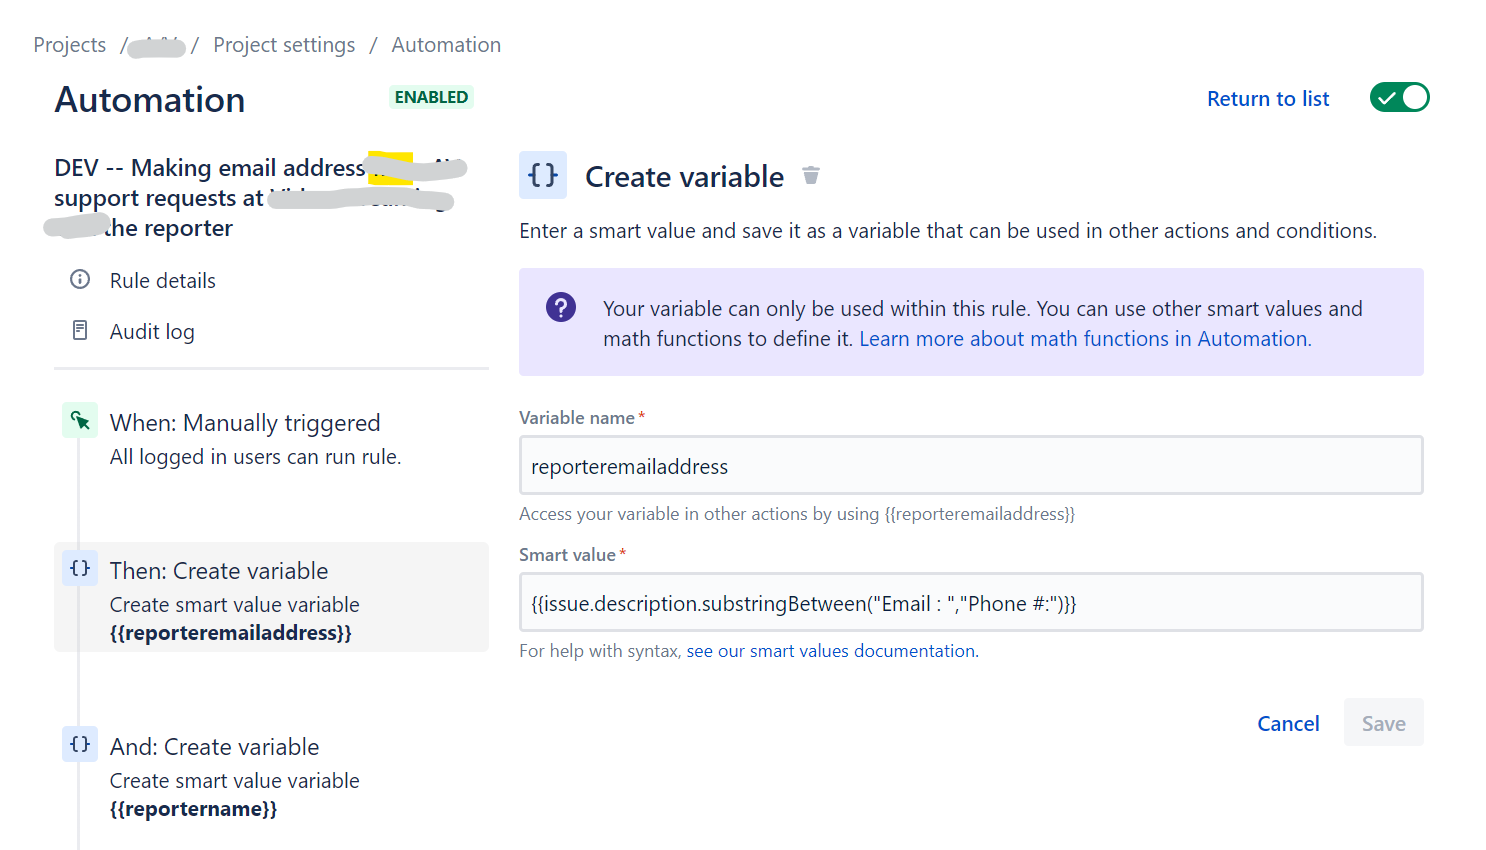The image size is (1486, 850).
Task: Click the Rule details info icon
Action: click(x=80, y=280)
